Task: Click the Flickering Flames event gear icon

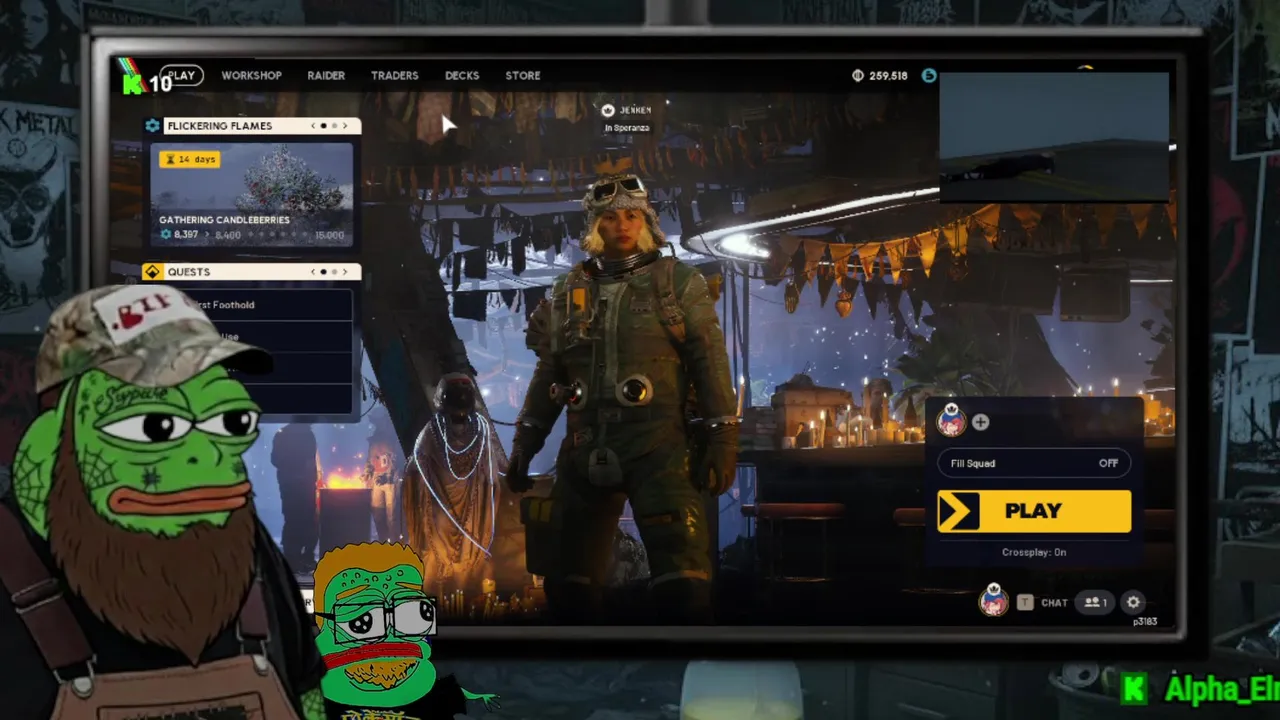Action: 152,126
